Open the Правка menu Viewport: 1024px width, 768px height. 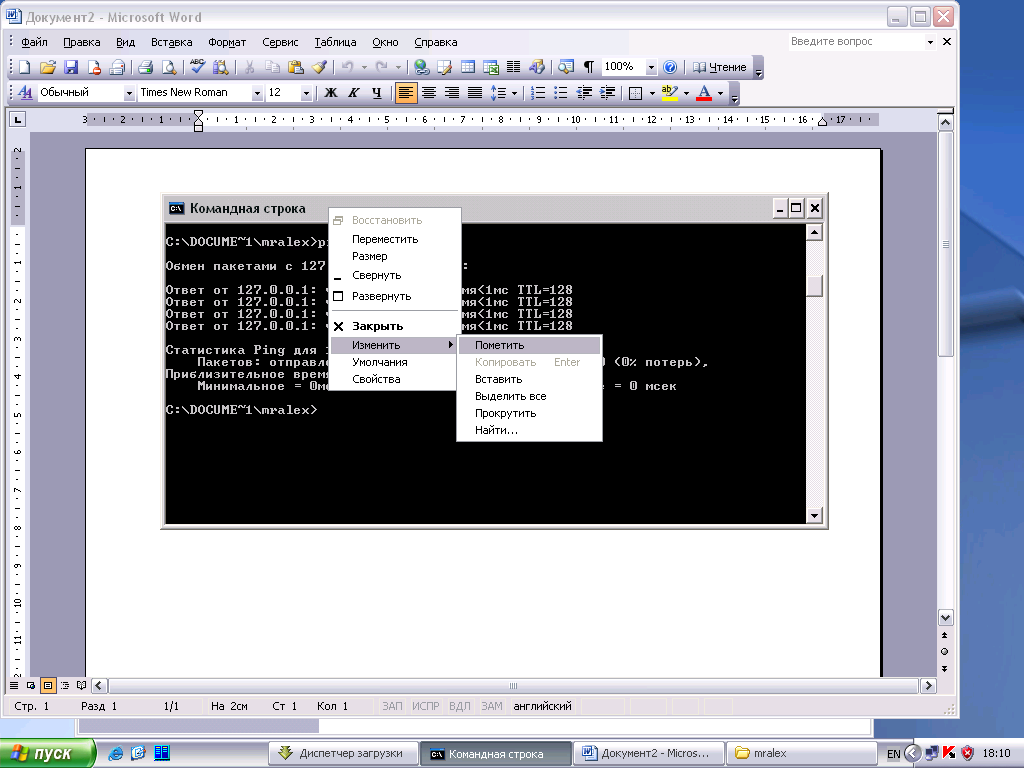[x=82, y=42]
